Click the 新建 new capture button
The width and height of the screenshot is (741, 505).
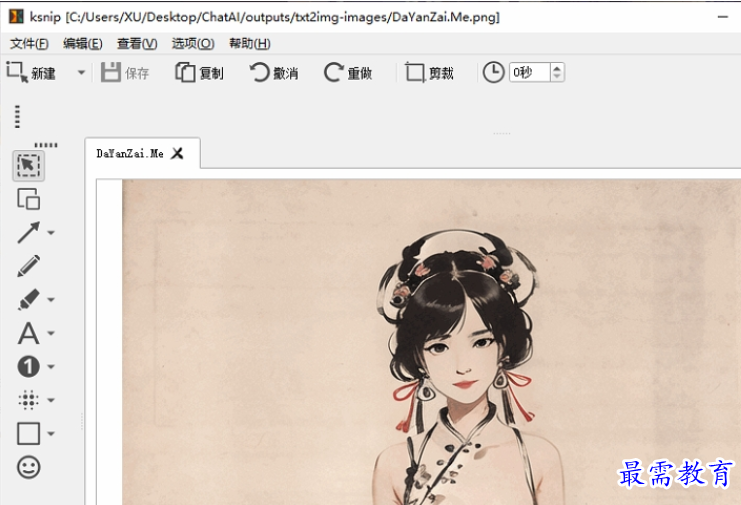pyautogui.click(x=32, y=73)
